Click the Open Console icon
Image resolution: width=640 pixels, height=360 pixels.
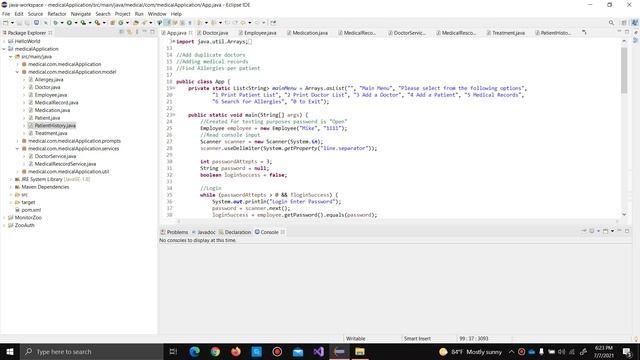tap(606, 231)
